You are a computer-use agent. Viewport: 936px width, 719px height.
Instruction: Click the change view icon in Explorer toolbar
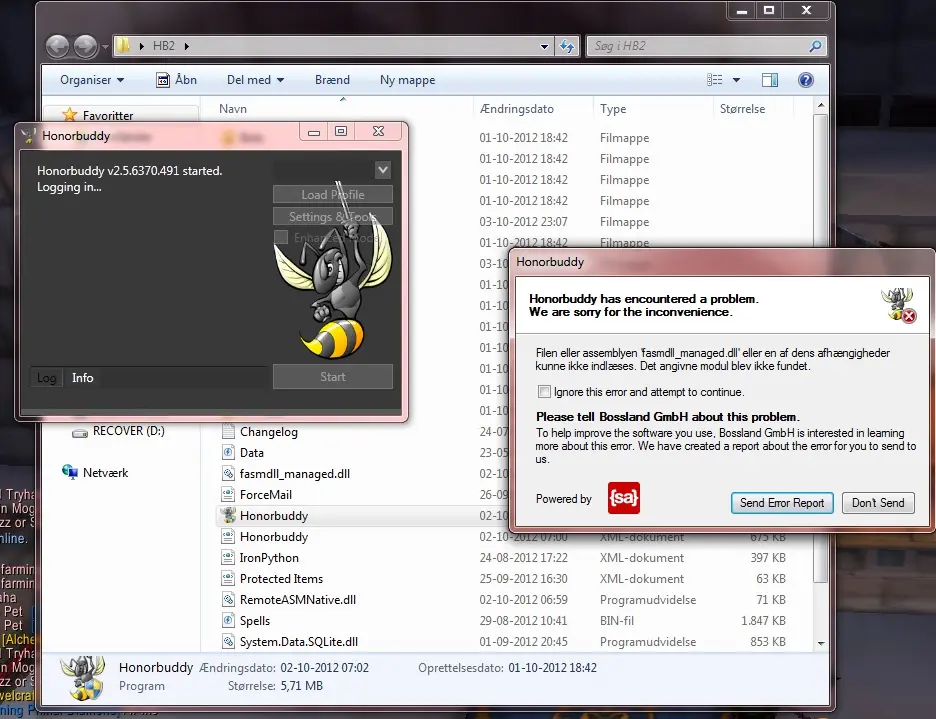(x=715, y=80)
